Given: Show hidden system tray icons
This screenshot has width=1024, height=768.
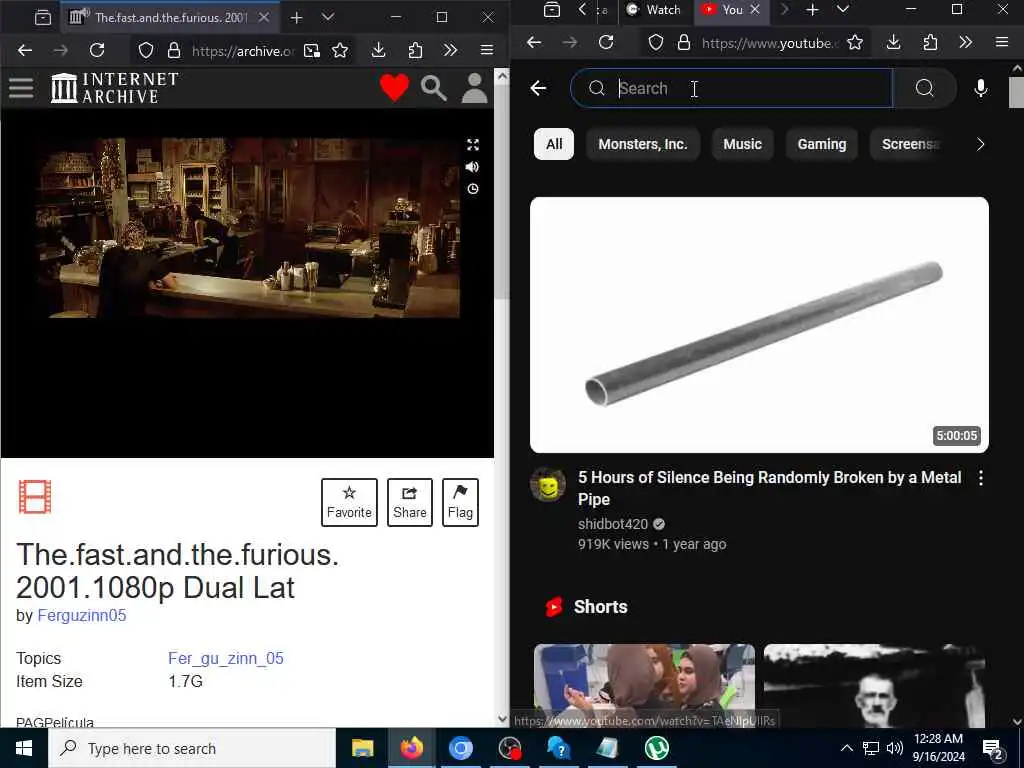Looking at the screenshot, I should [x=846, y=748].
